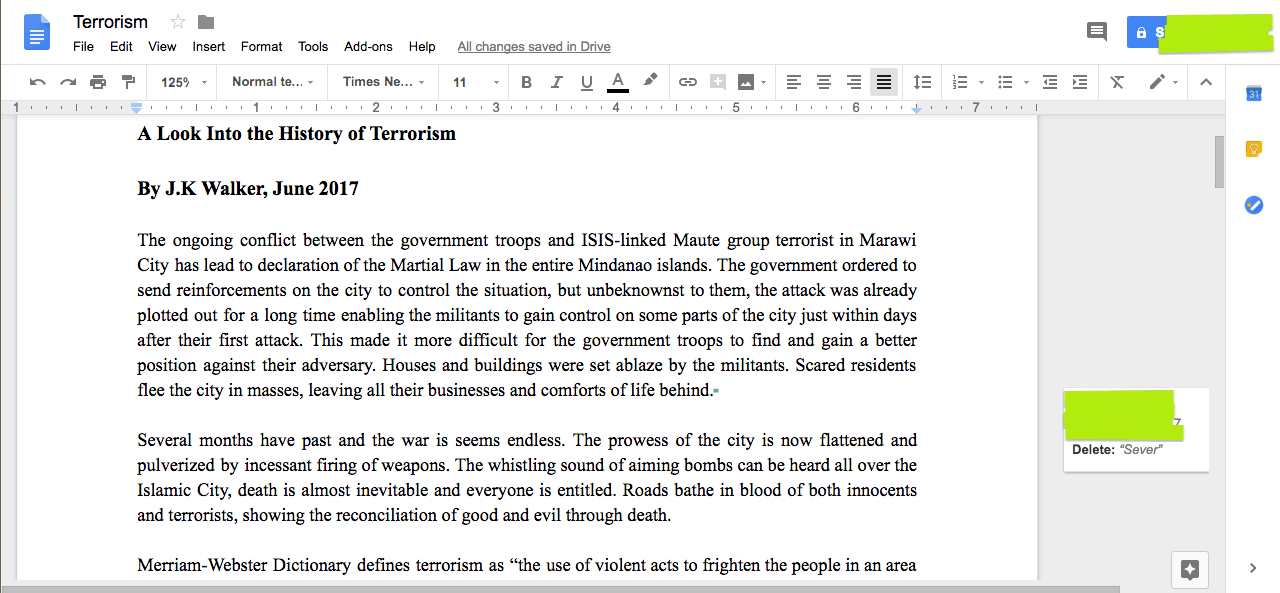This screenshot has height=593, width=1280.
Task: Open the View menu
Action: pyautogui.click(x=162, y=46)
